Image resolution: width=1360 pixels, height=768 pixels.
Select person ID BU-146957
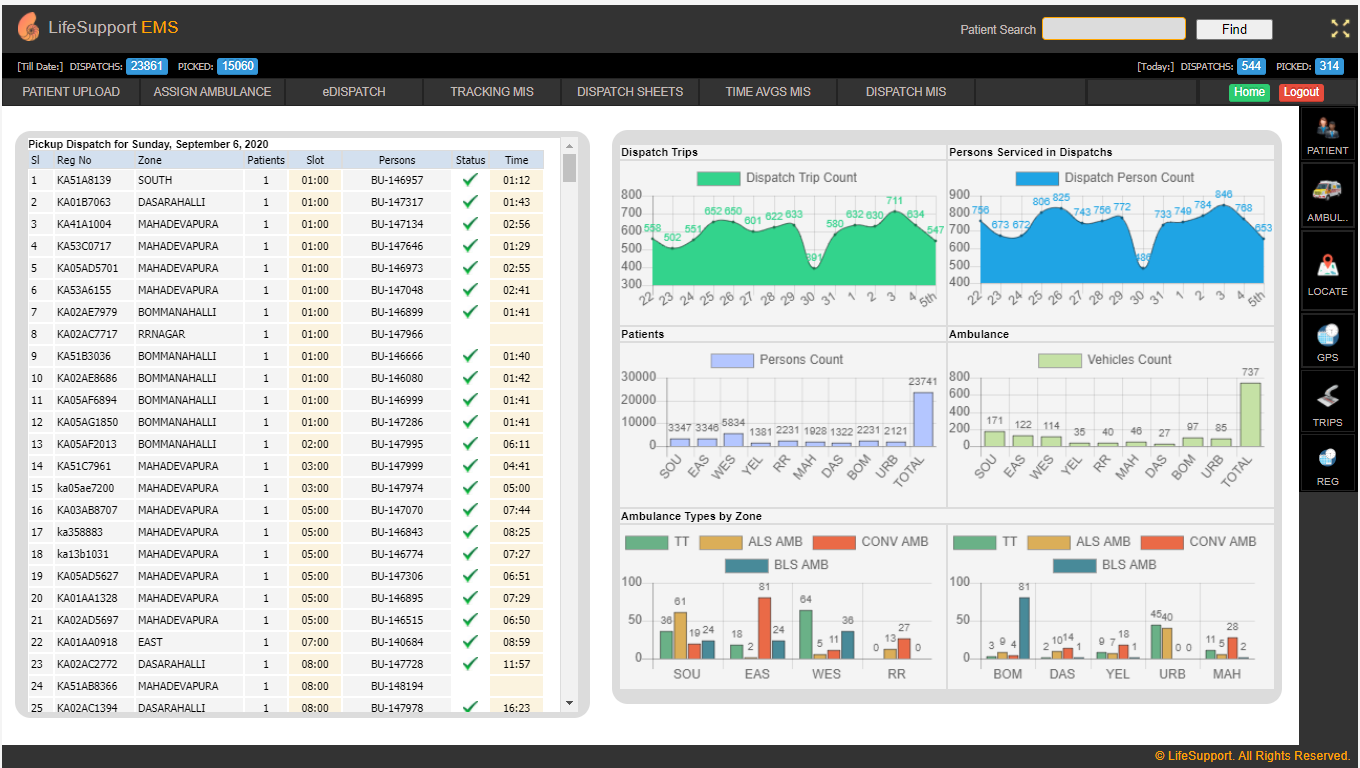pos(397,180)
